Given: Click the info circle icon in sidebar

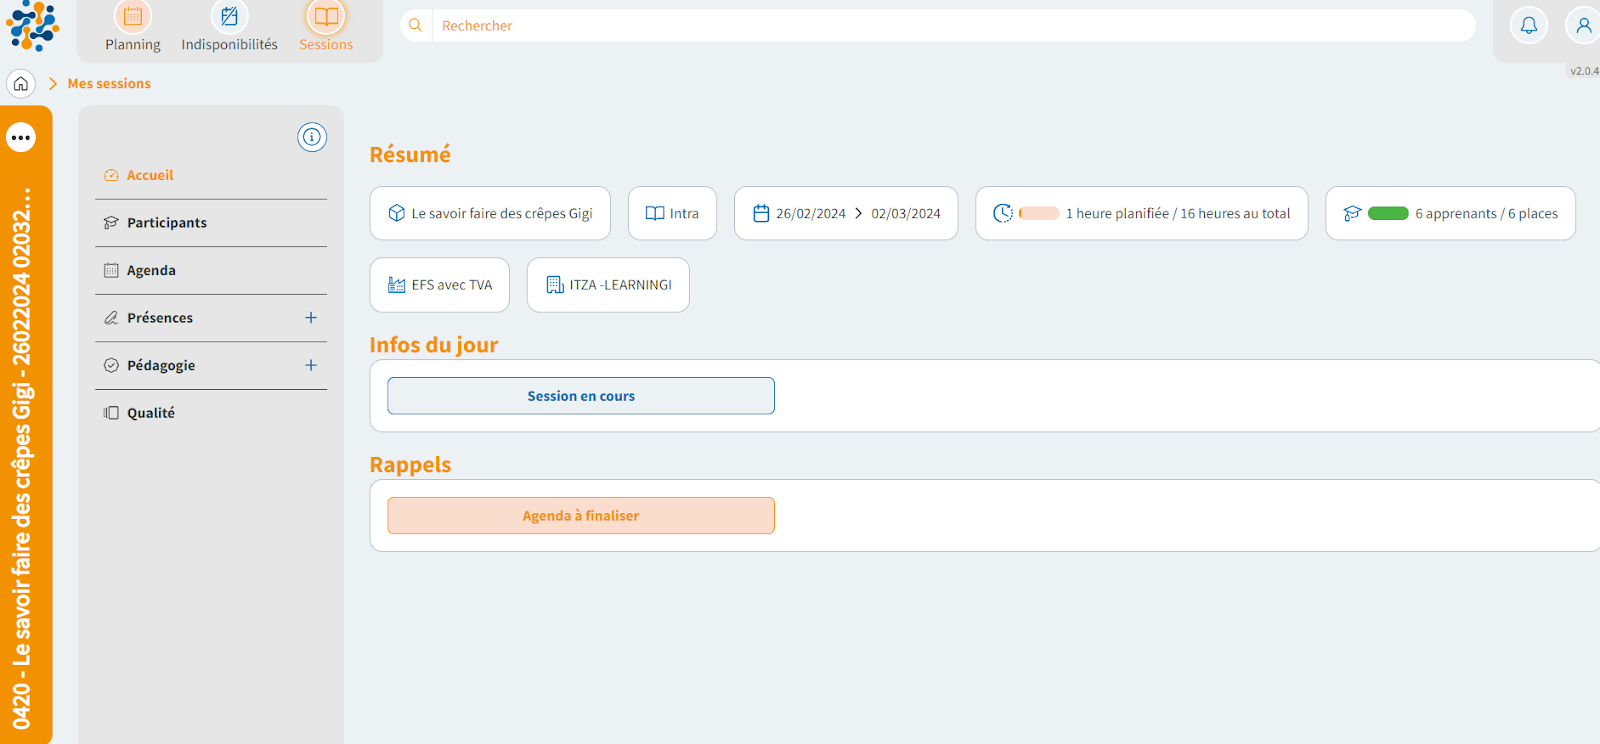Looking at the screenshot, I should click(x=312, y=137).
